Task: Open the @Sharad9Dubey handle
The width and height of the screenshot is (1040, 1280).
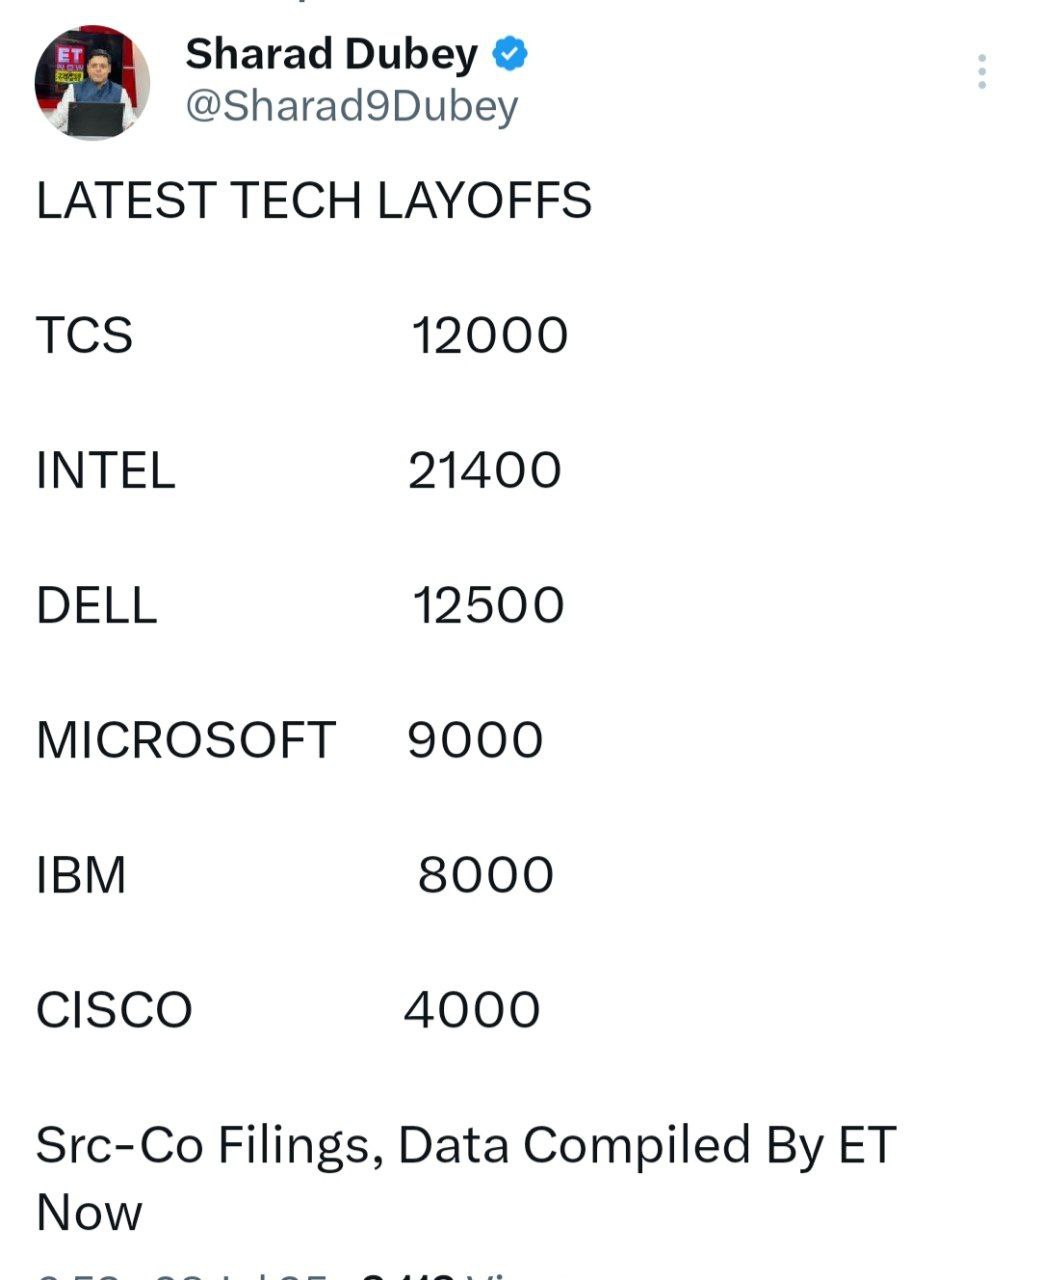Action: point(352,106)
